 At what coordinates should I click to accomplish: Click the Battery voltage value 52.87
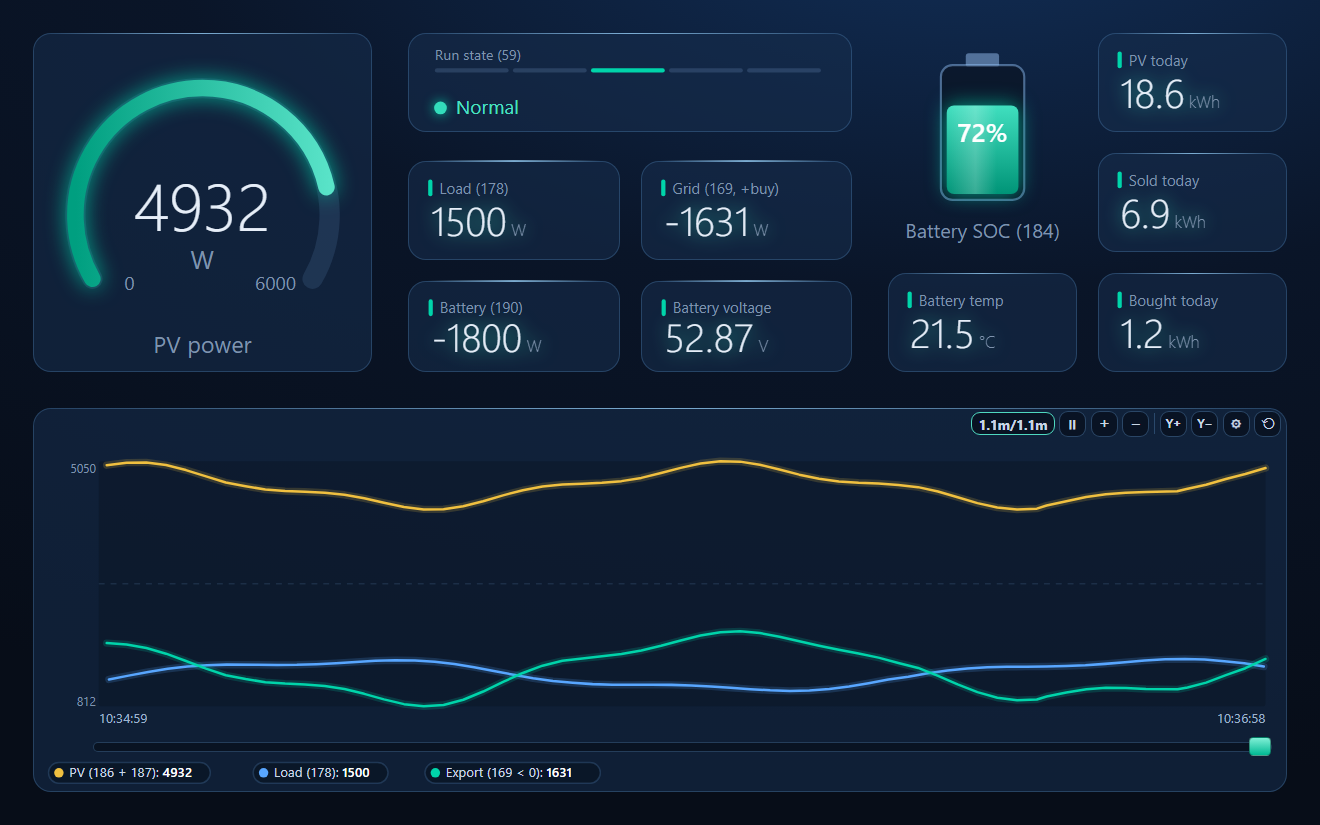click(x=709, y=338)
